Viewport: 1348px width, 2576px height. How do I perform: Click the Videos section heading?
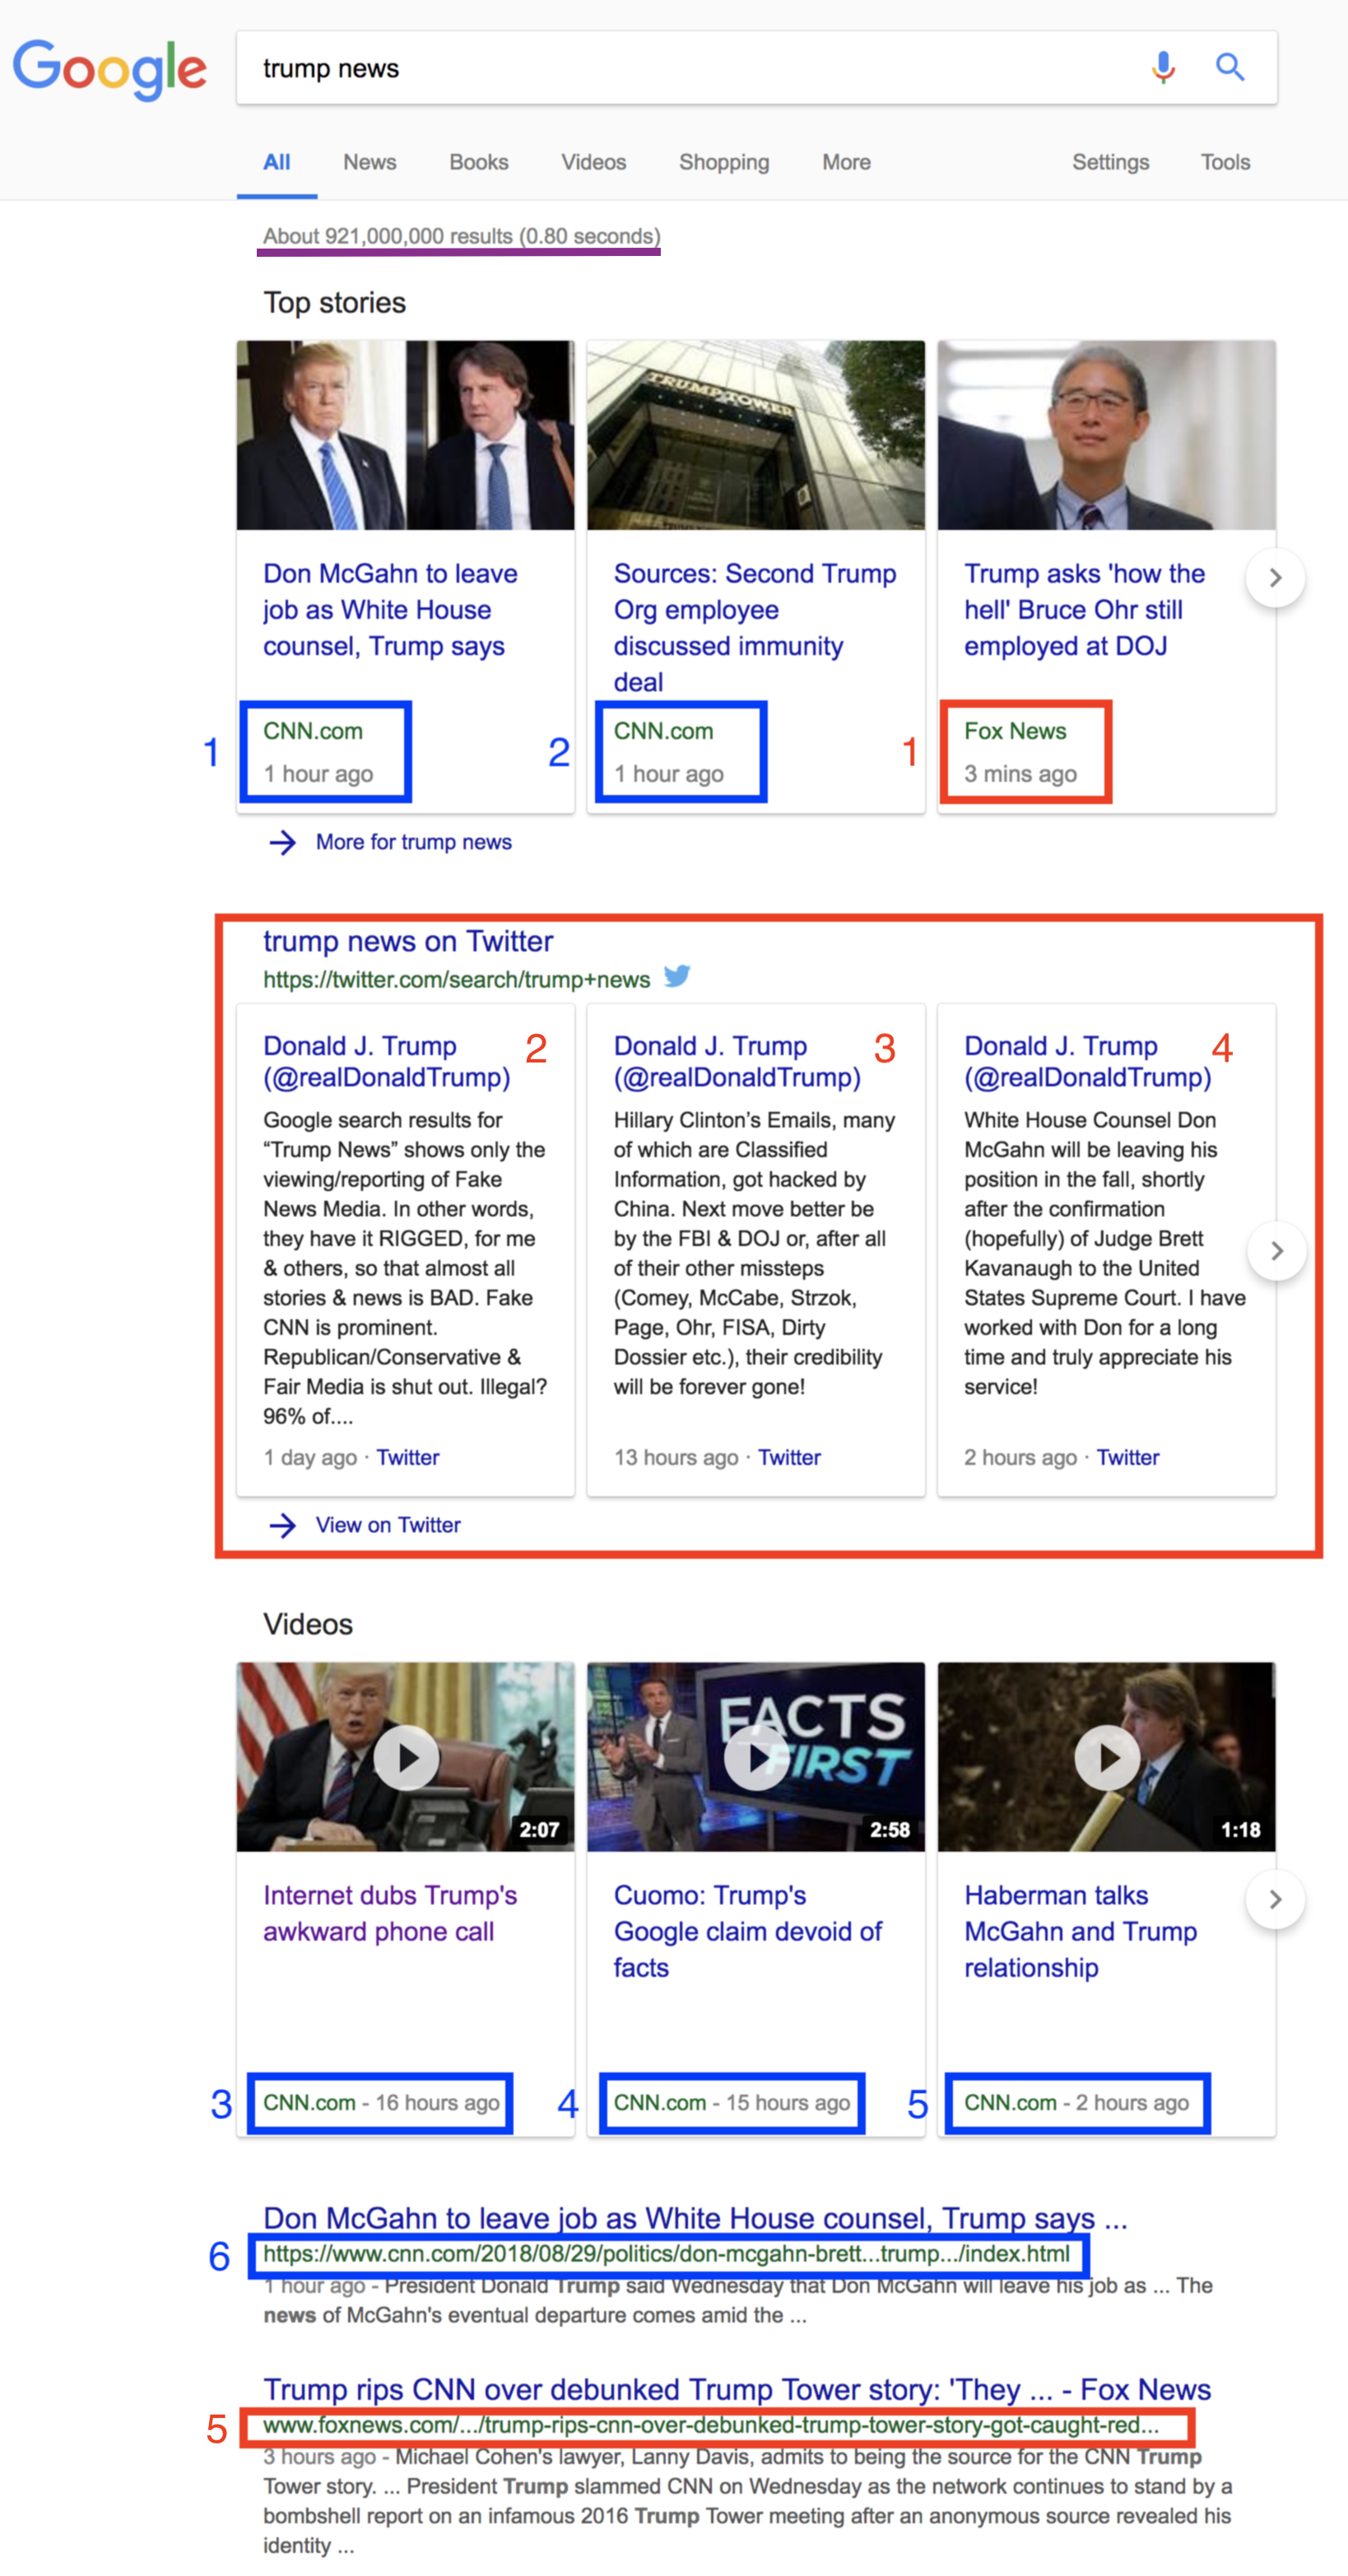pyautogui.click(x=308, y=1624)
